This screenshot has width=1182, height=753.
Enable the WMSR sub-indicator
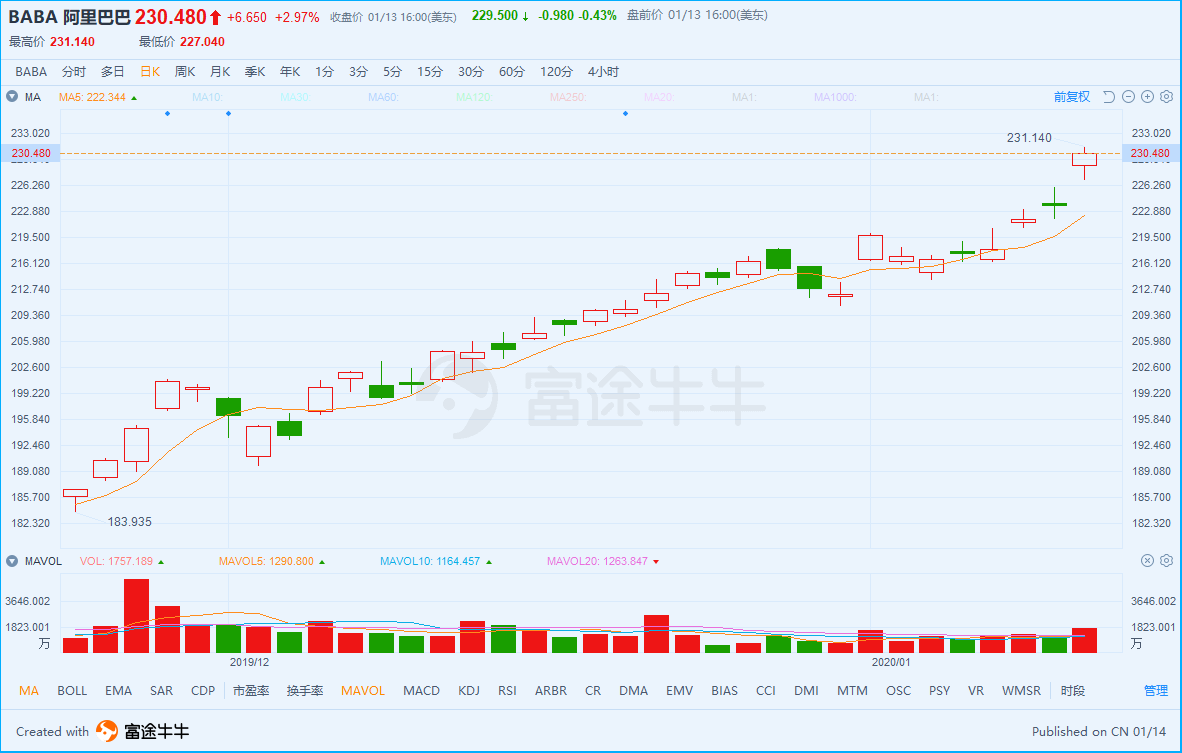pyautogui.click(x=1021, y=690)
